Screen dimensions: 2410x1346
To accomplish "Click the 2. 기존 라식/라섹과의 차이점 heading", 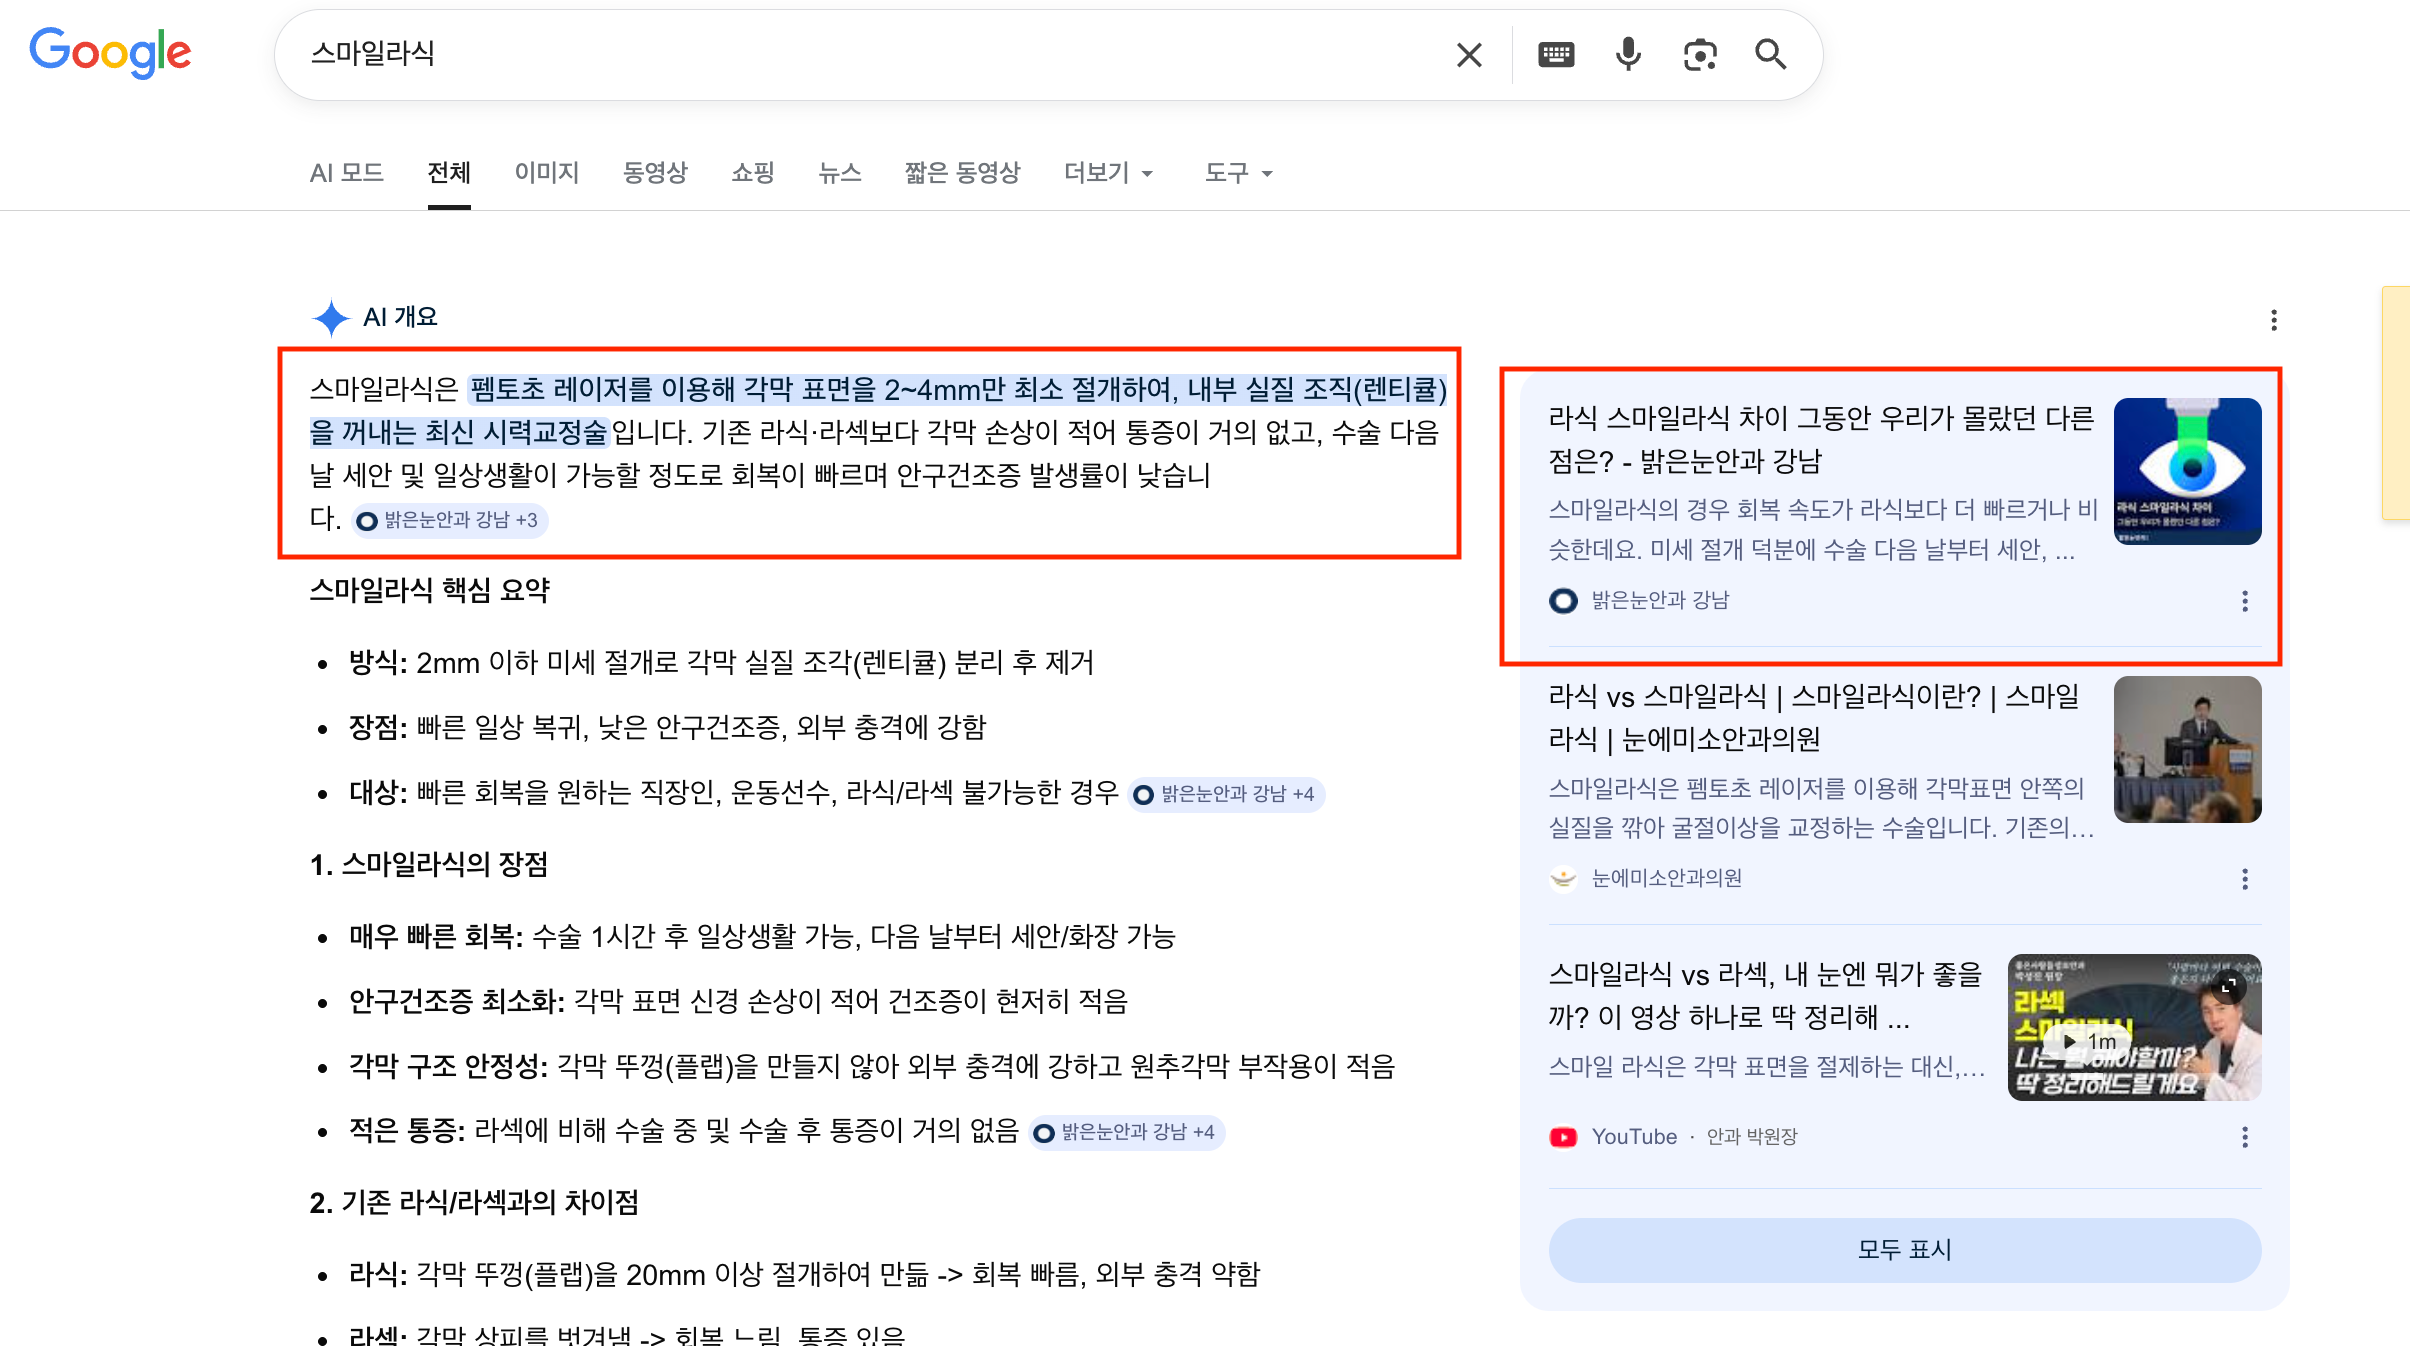I will tap(474, 1203).
